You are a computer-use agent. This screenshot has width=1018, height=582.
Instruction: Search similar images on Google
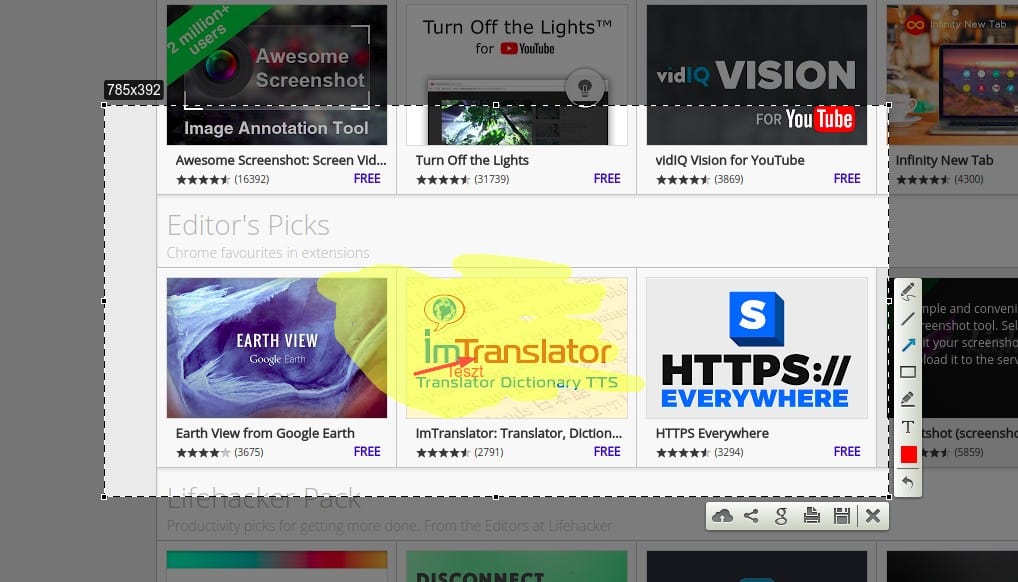[782, 516]
